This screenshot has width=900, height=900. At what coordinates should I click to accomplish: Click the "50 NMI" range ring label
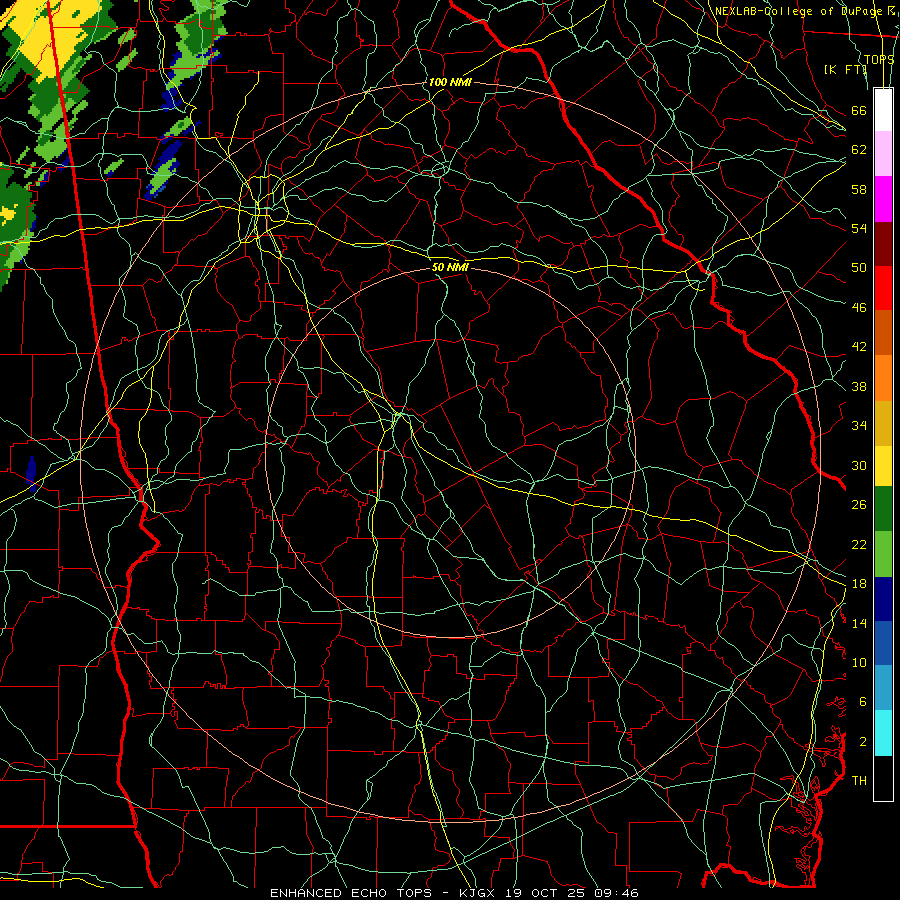[450, 267]
